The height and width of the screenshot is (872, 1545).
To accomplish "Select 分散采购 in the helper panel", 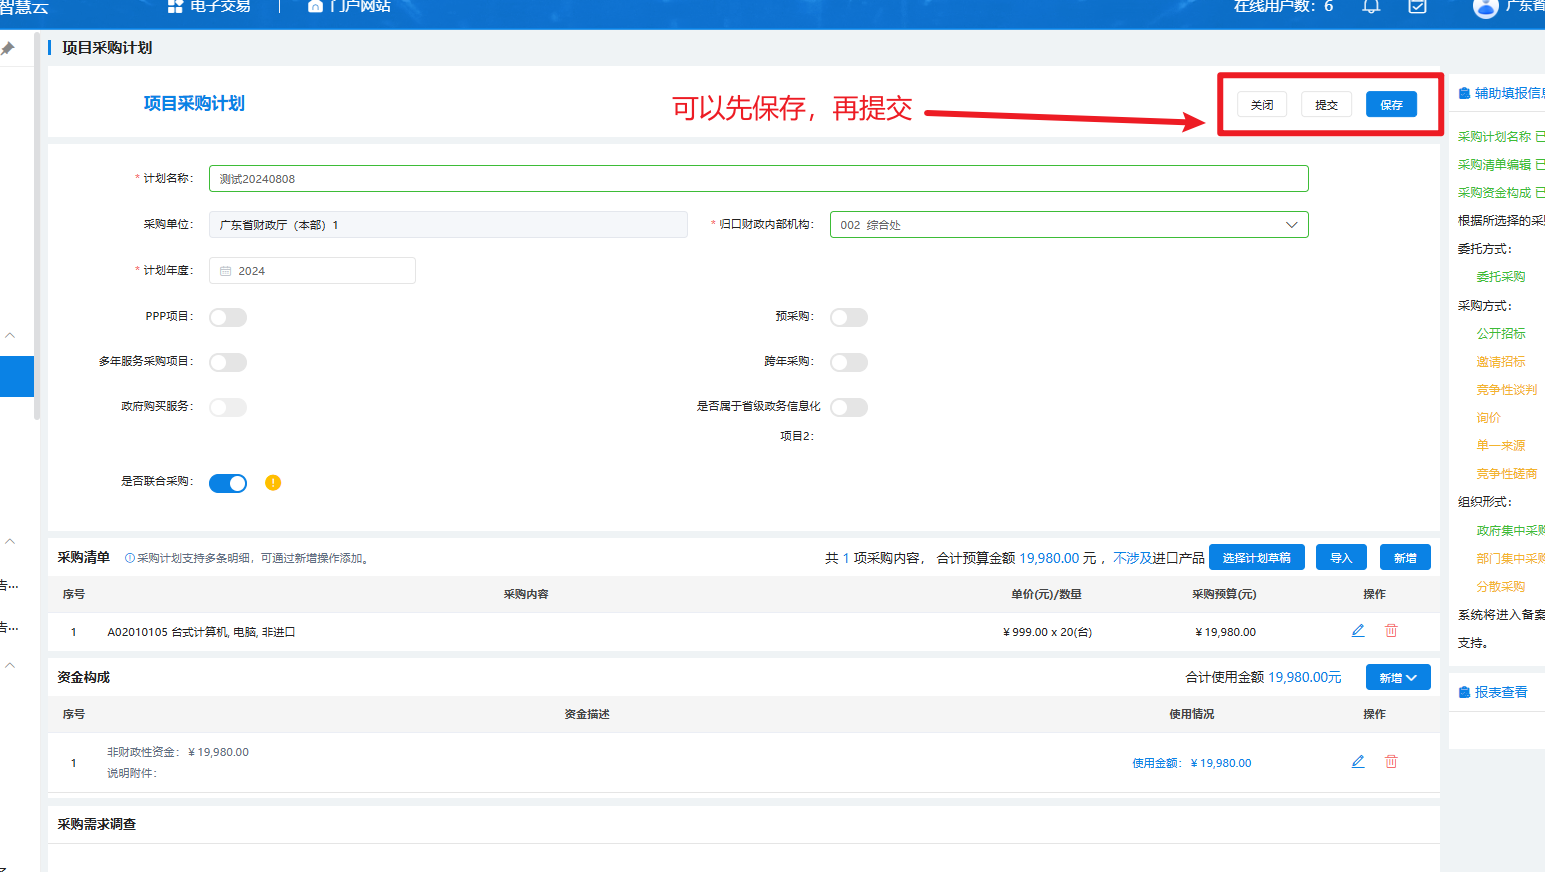I will 1501,587.
